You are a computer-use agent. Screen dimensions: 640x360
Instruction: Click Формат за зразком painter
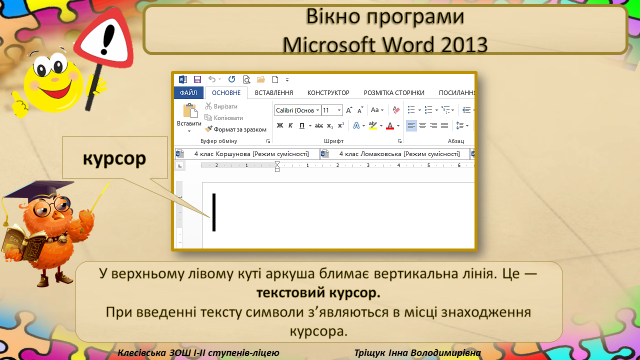point(236,129)
